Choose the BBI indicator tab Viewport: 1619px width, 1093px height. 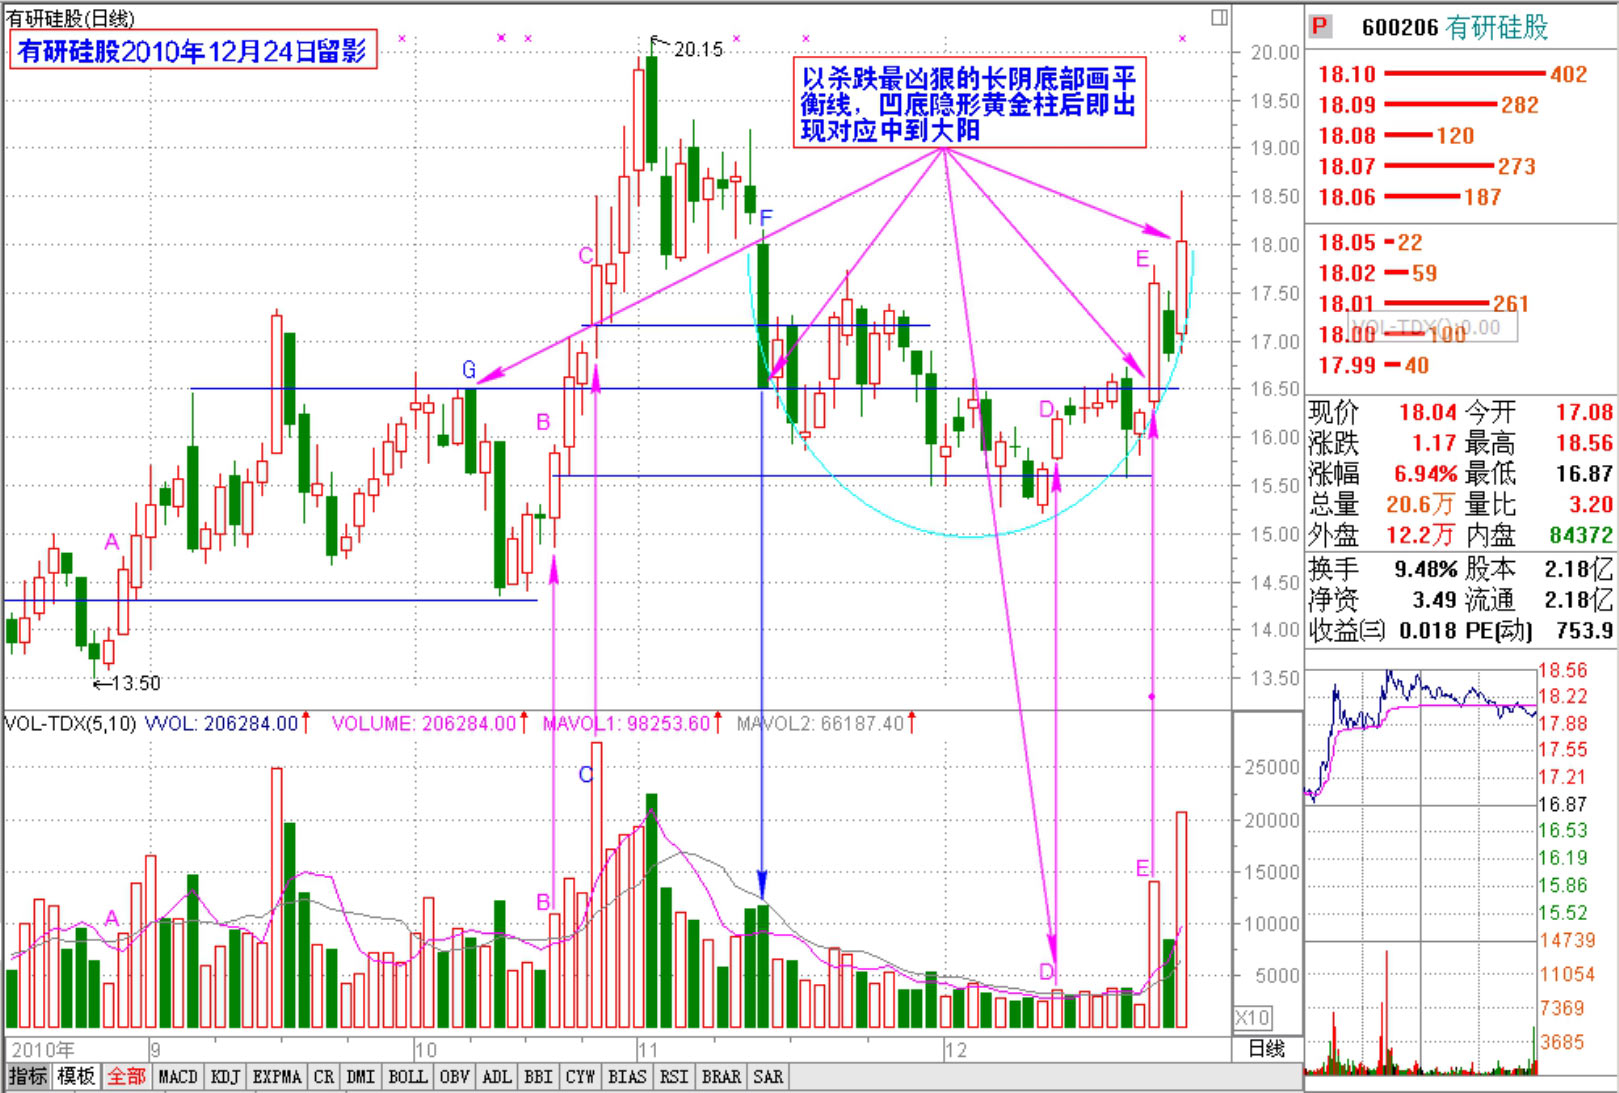click(538, 1077)
